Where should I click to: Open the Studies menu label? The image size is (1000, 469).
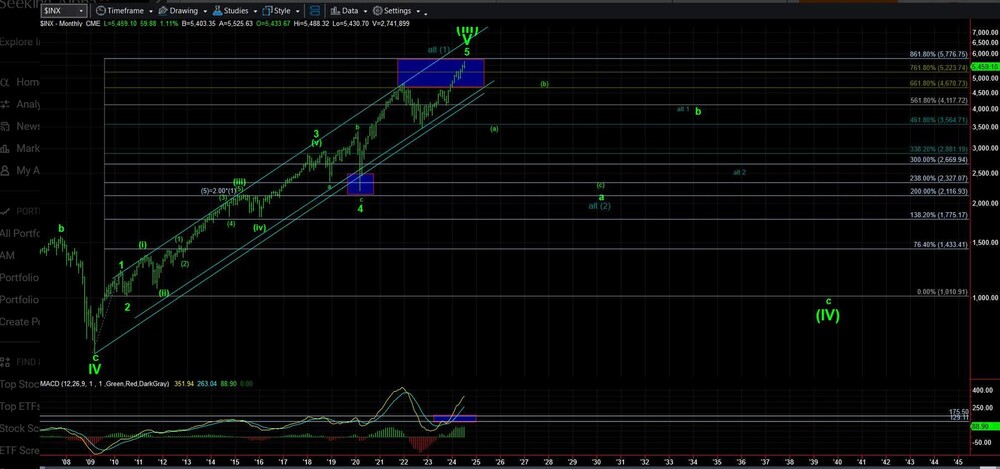[x=236, y=11]
